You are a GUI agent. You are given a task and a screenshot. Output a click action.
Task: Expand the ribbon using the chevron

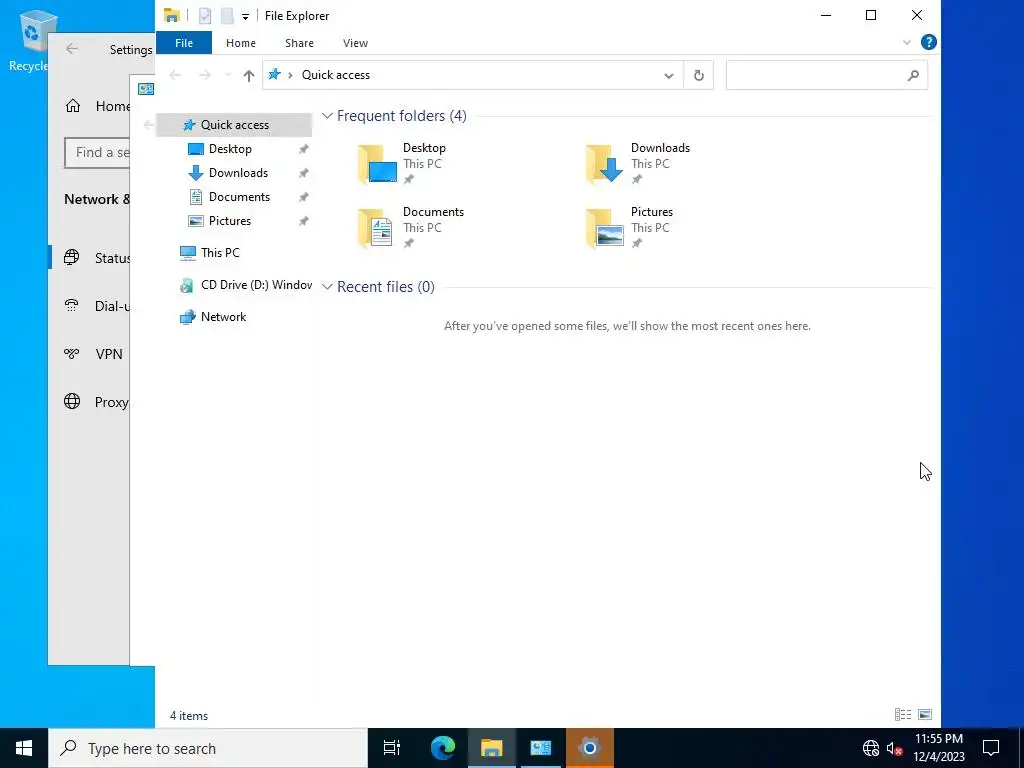click(x=906, y=42)
